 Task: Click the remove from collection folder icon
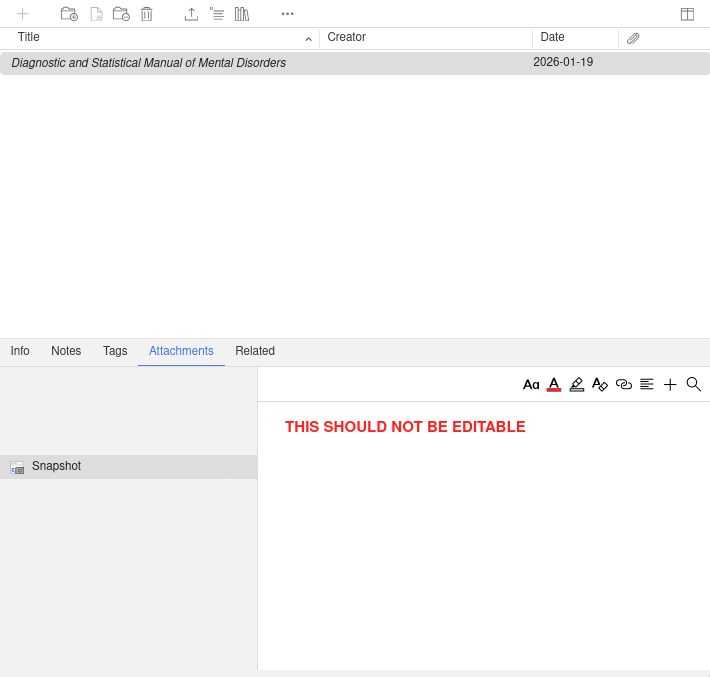pos(121,14)
